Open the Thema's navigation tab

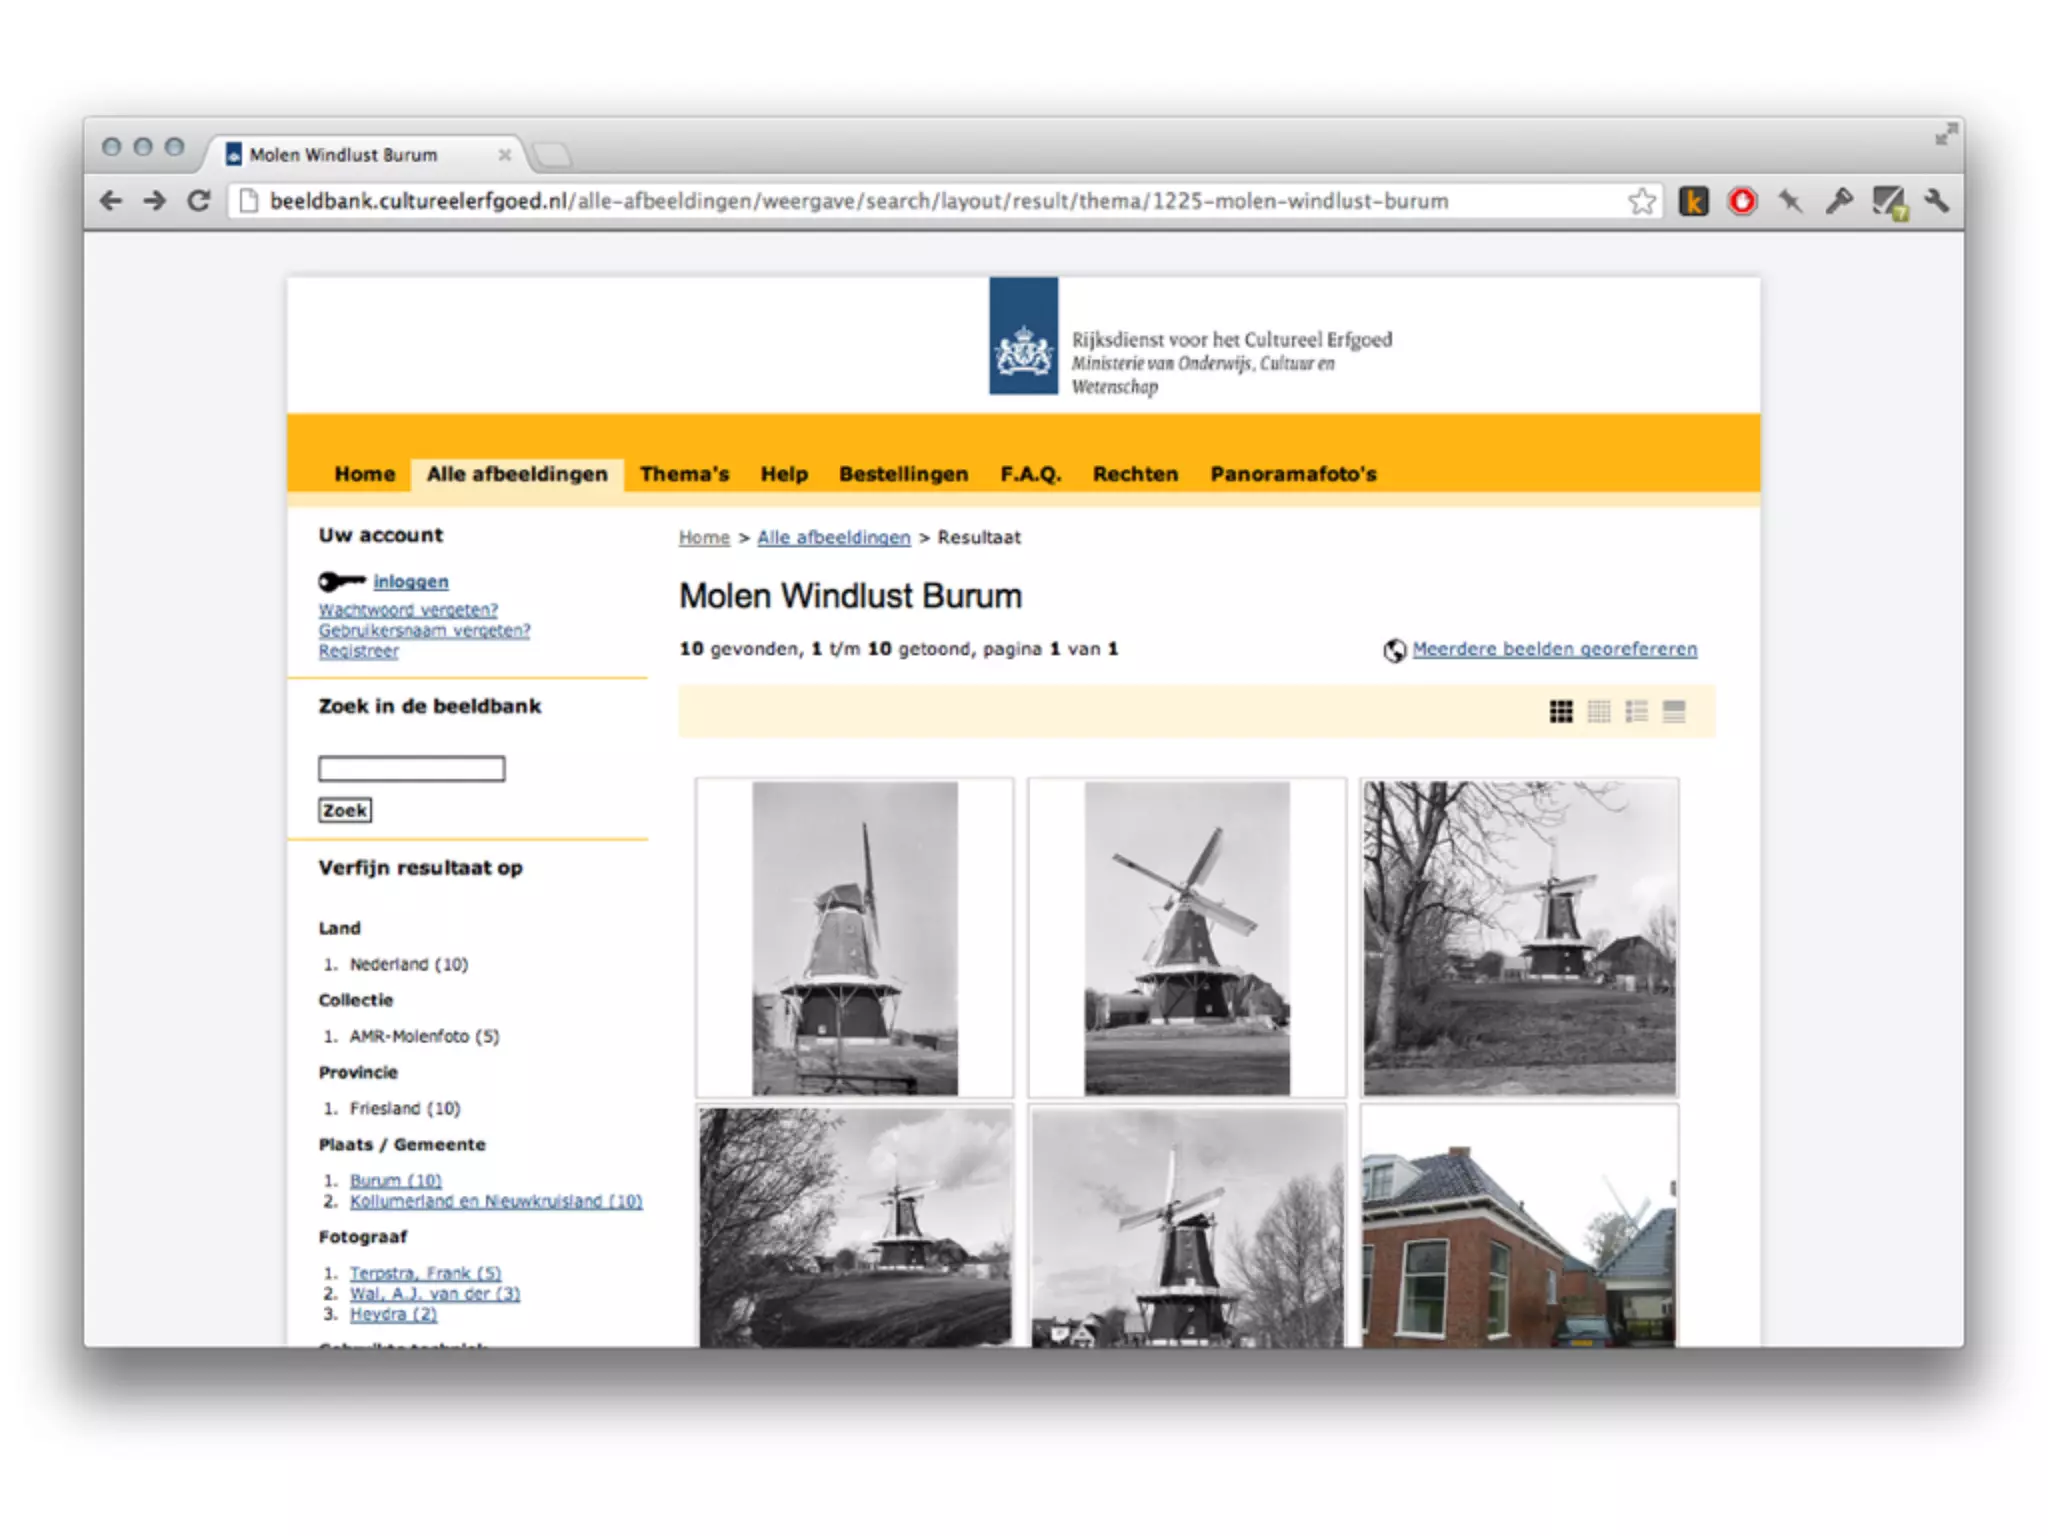pyautogui.click(x=684, y=474)
